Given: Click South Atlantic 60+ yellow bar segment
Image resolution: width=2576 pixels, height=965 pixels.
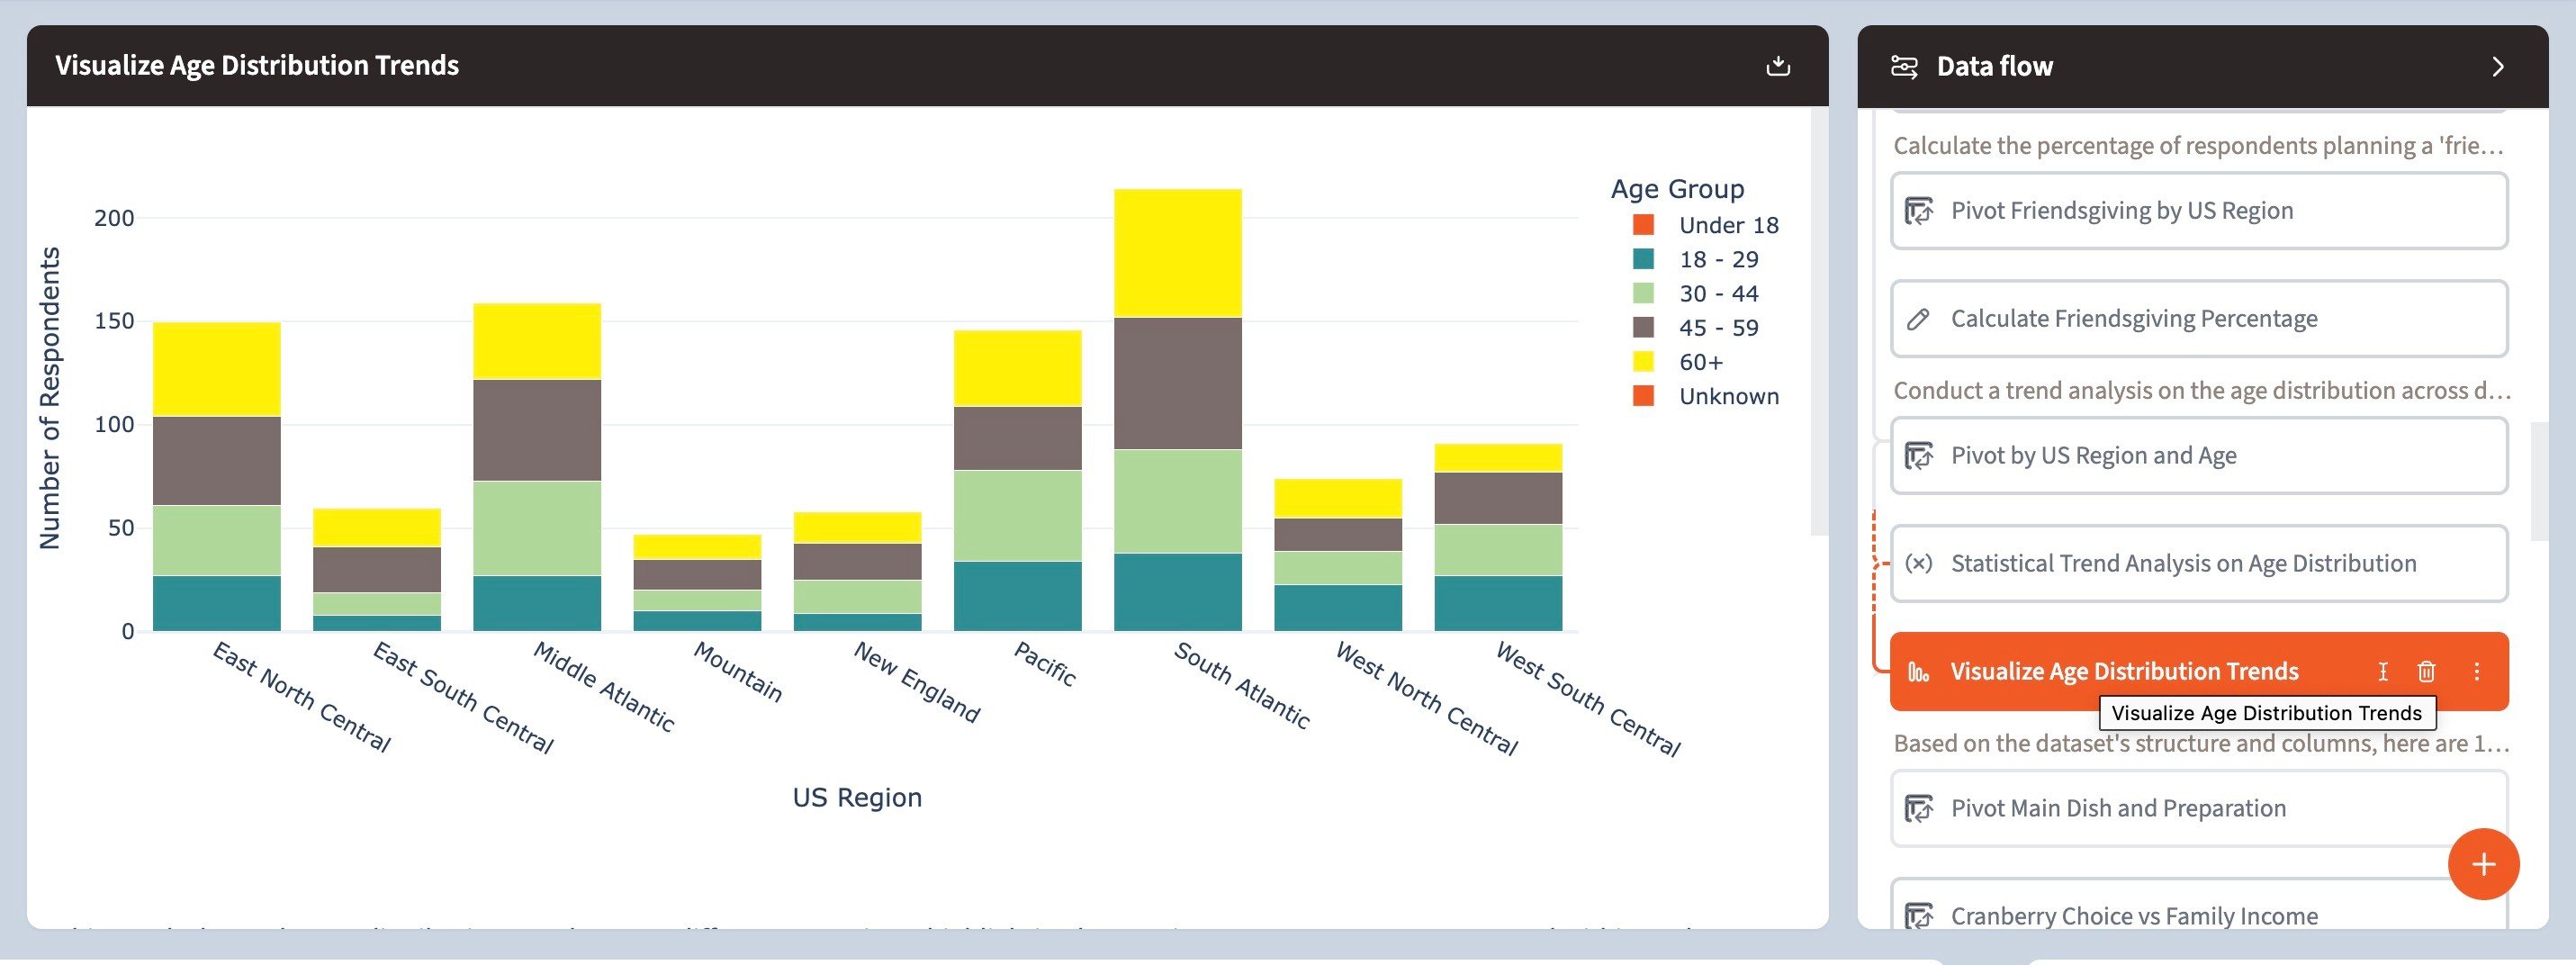Looking at the screenshot, I should click(1178, 253).
